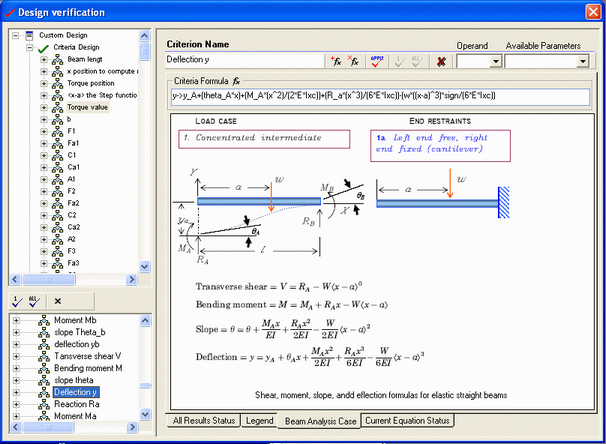Collapse the Criteria Design node

29,48
